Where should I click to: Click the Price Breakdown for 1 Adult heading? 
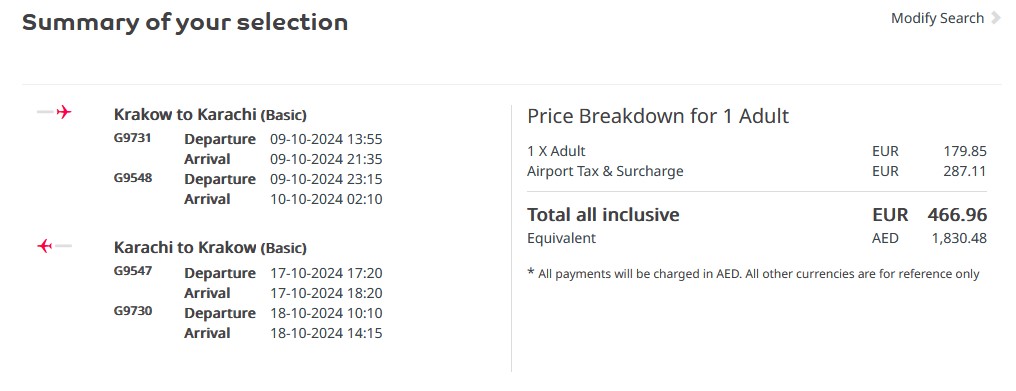(x=658, y=116)
